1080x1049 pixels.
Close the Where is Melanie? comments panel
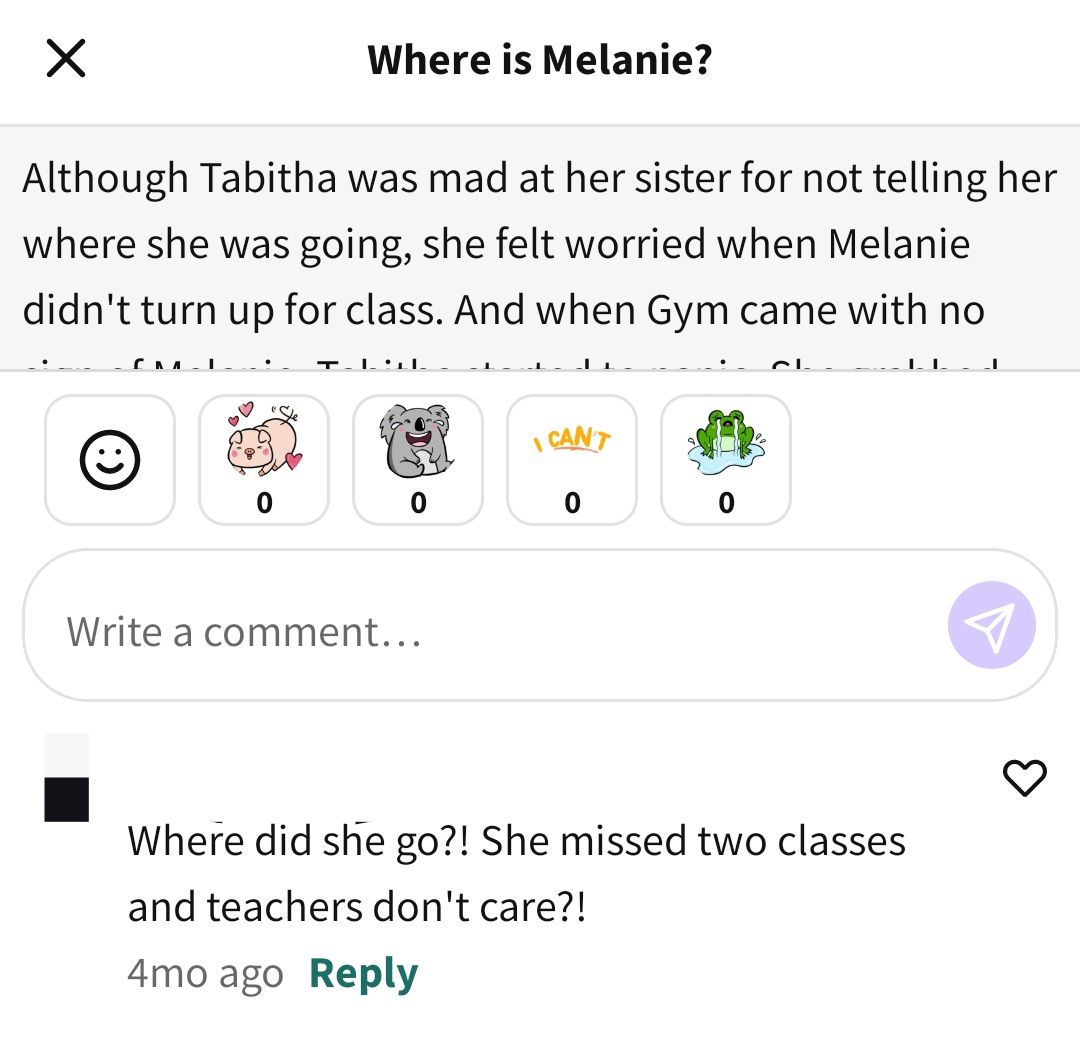click(66, 59)
